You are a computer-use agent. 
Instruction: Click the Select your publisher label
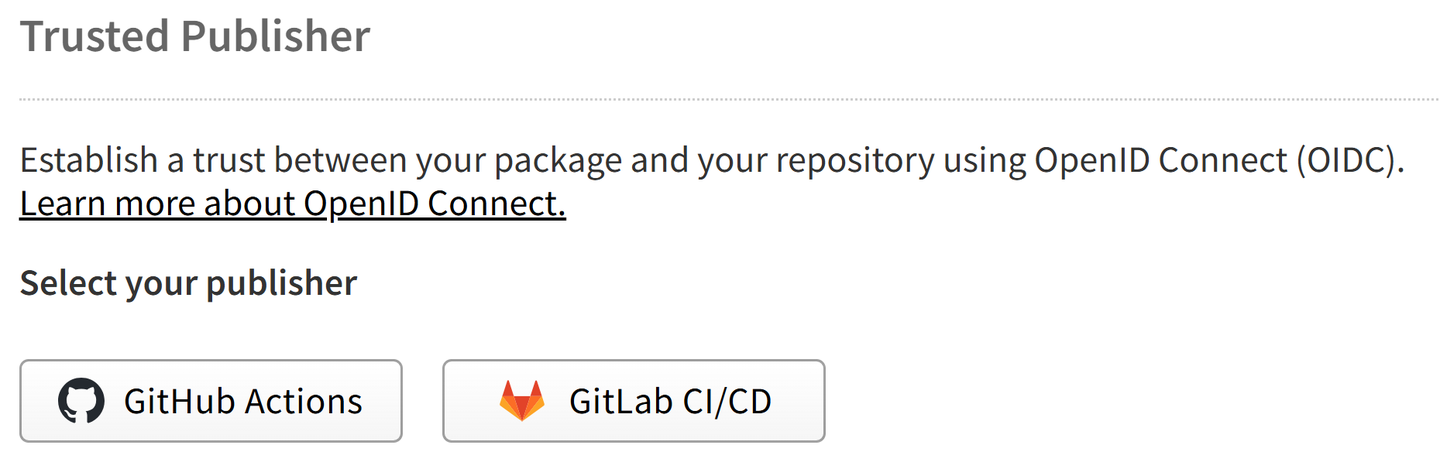point(188,283)
